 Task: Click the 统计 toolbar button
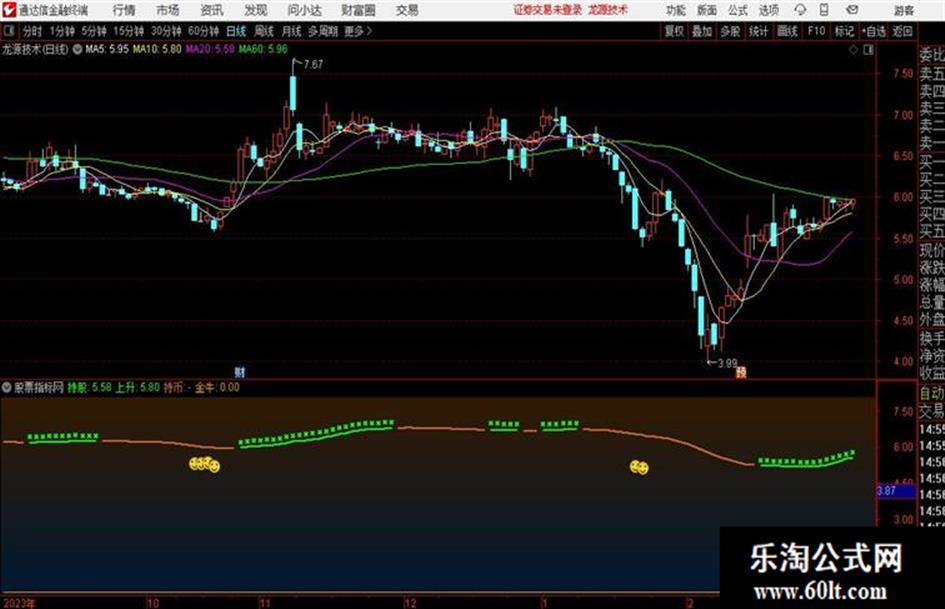[758, 31]
